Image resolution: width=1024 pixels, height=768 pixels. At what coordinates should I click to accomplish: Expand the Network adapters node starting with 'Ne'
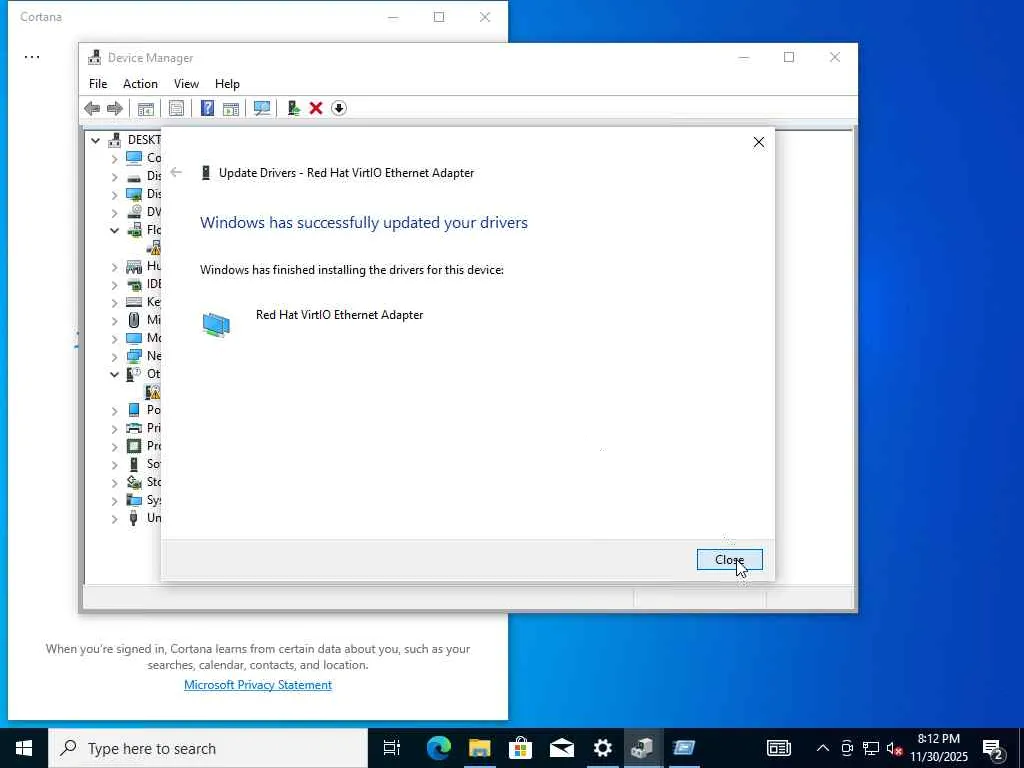point(114,357)
